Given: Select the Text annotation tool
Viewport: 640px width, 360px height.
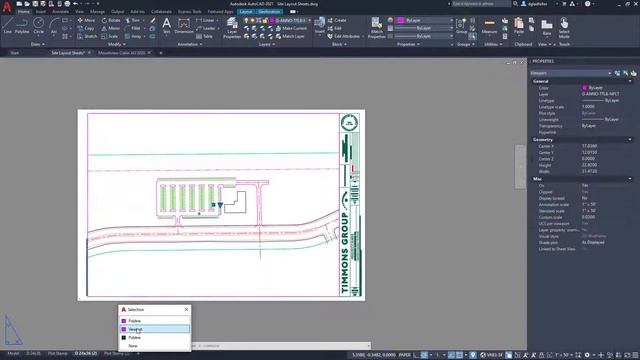Looking at the screenshot, I should click(167, 25).
